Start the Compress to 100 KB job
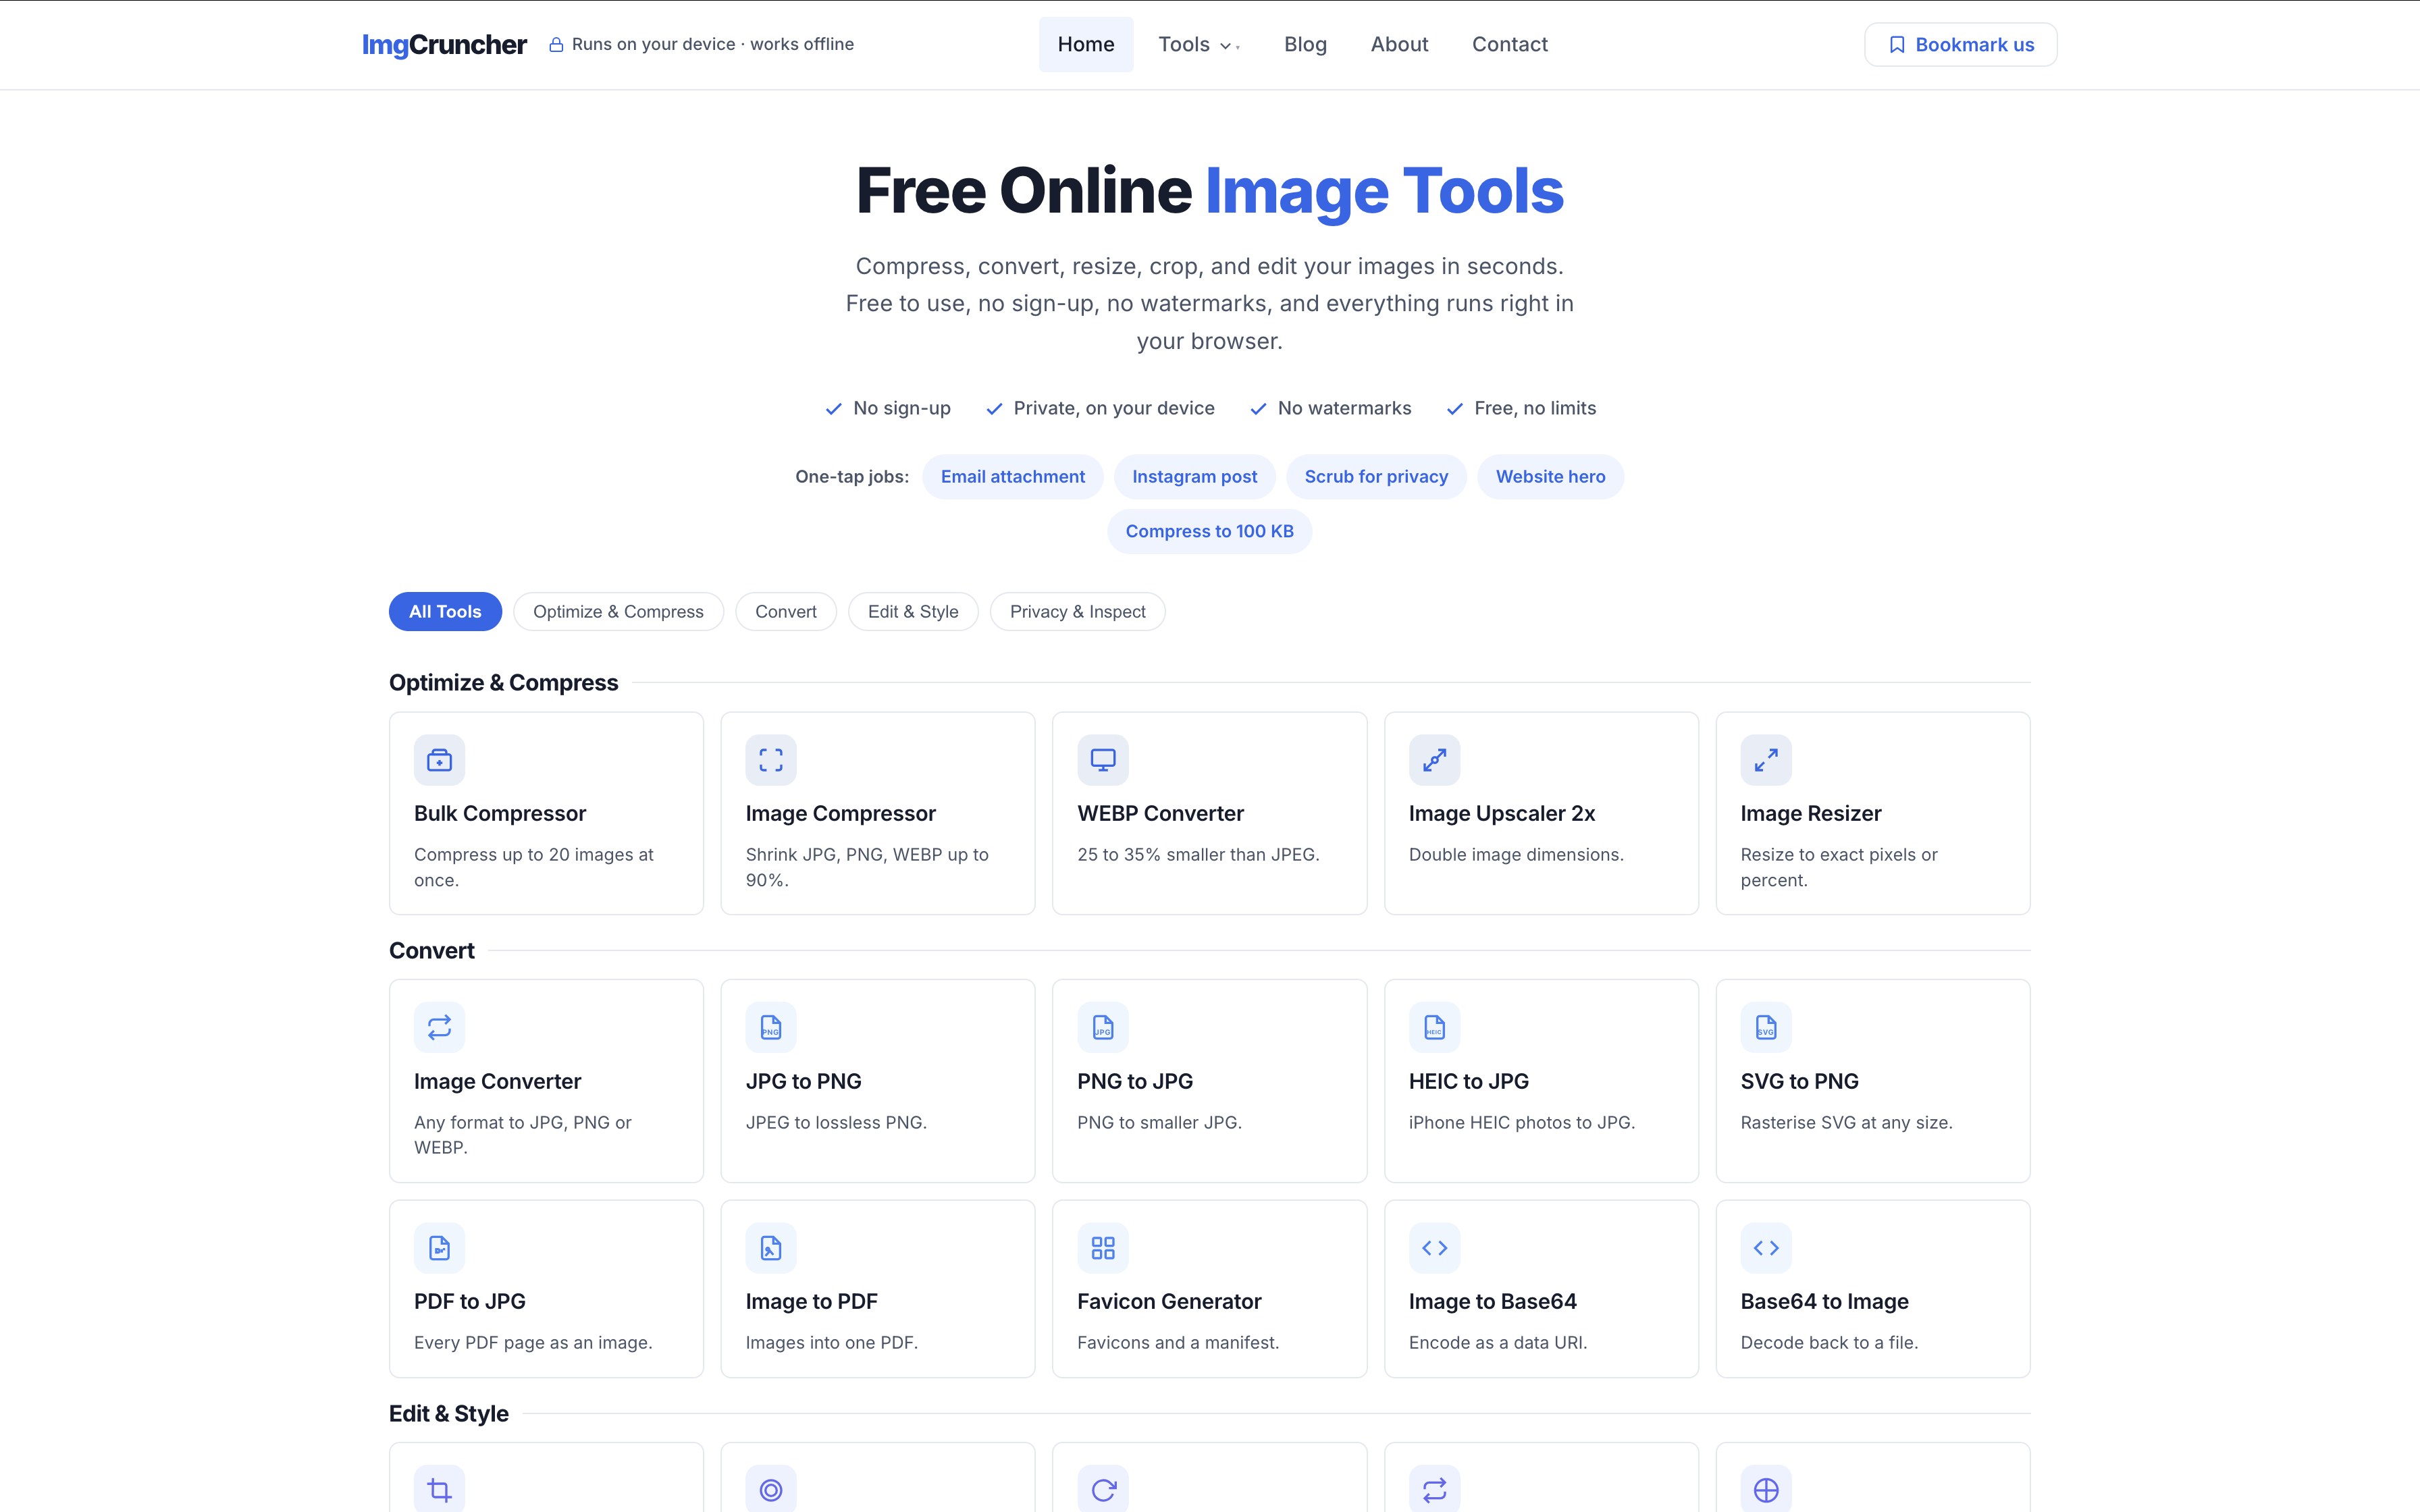The height and width of the screenshot is (1512, 2420). tap(1209, 532)
